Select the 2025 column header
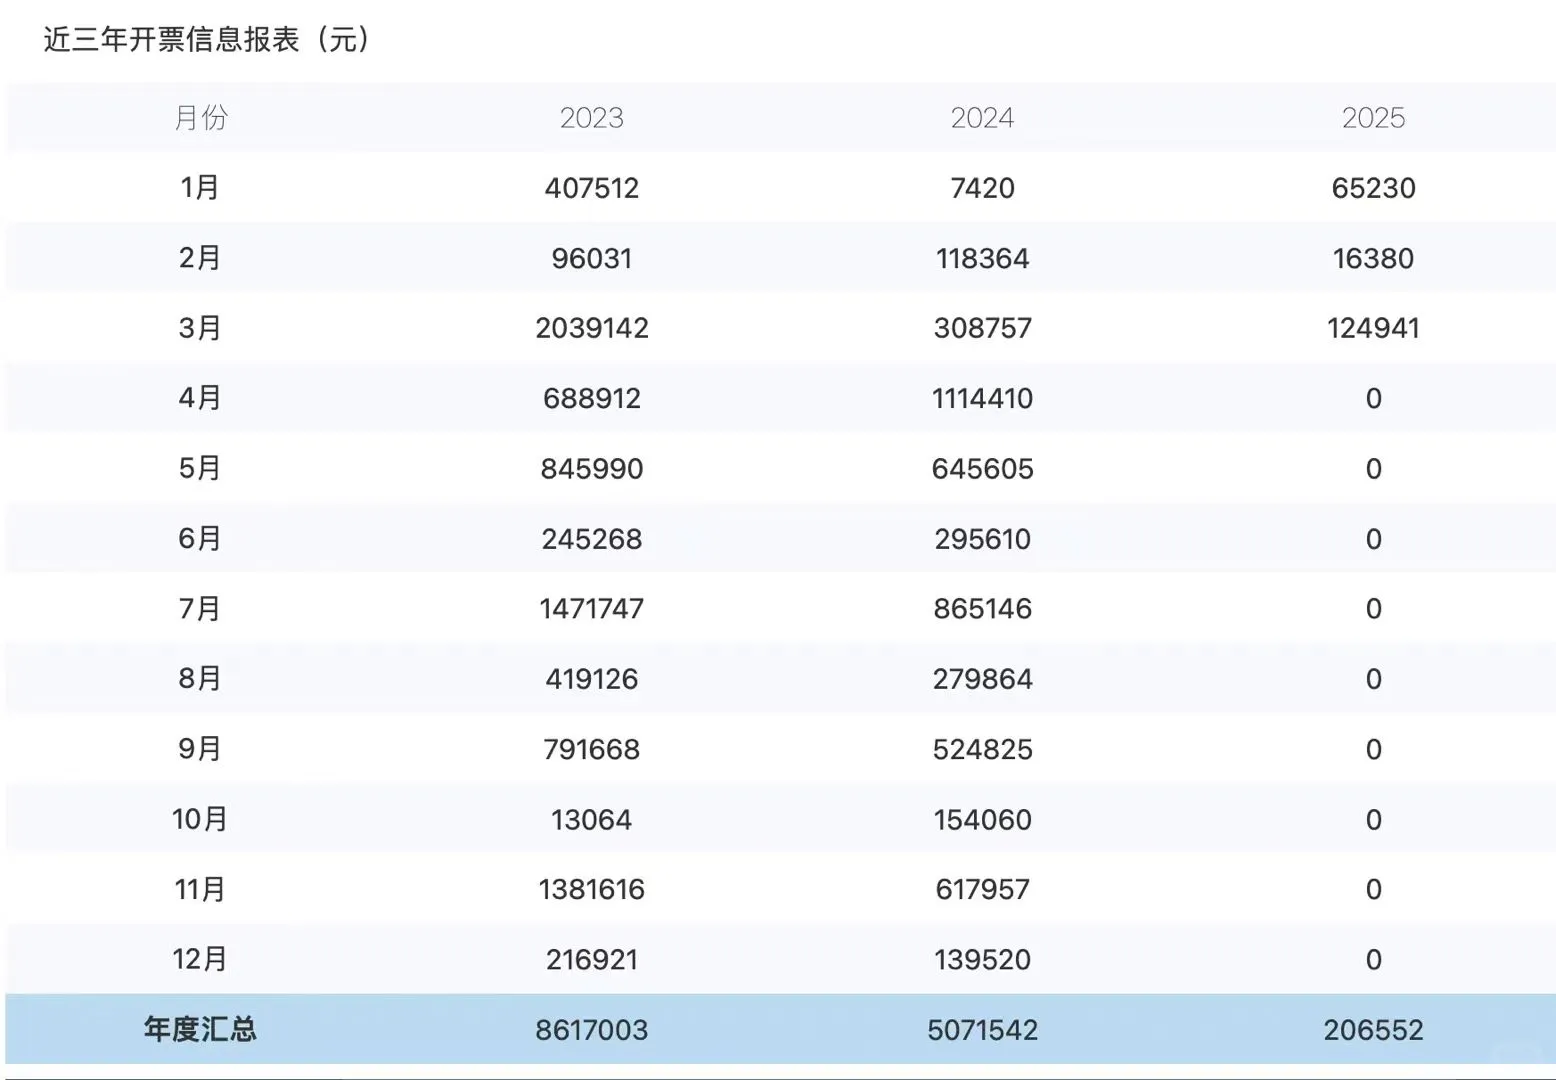Image resolution: width=1556 pixels, height=1080 pixels. tap(1373, 117)
